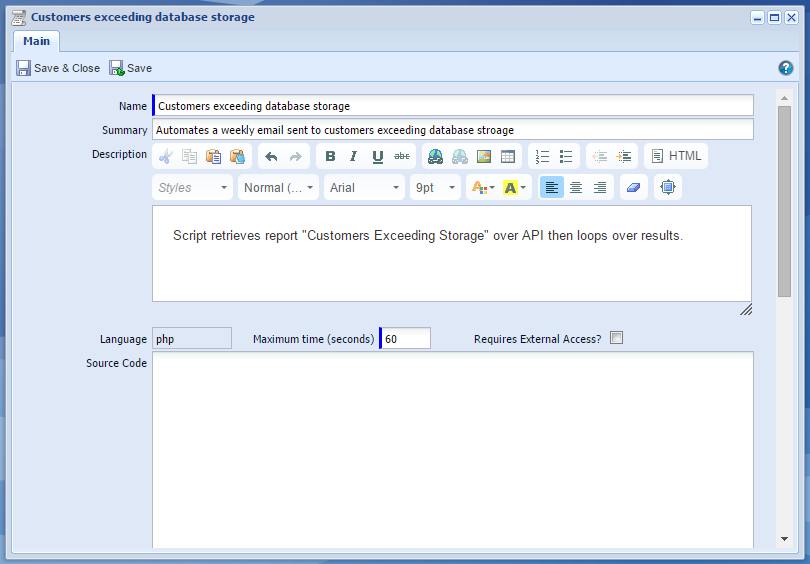The image size is (810, 564).
Task: Click the increase indent icon
Action: click(624, 156)
